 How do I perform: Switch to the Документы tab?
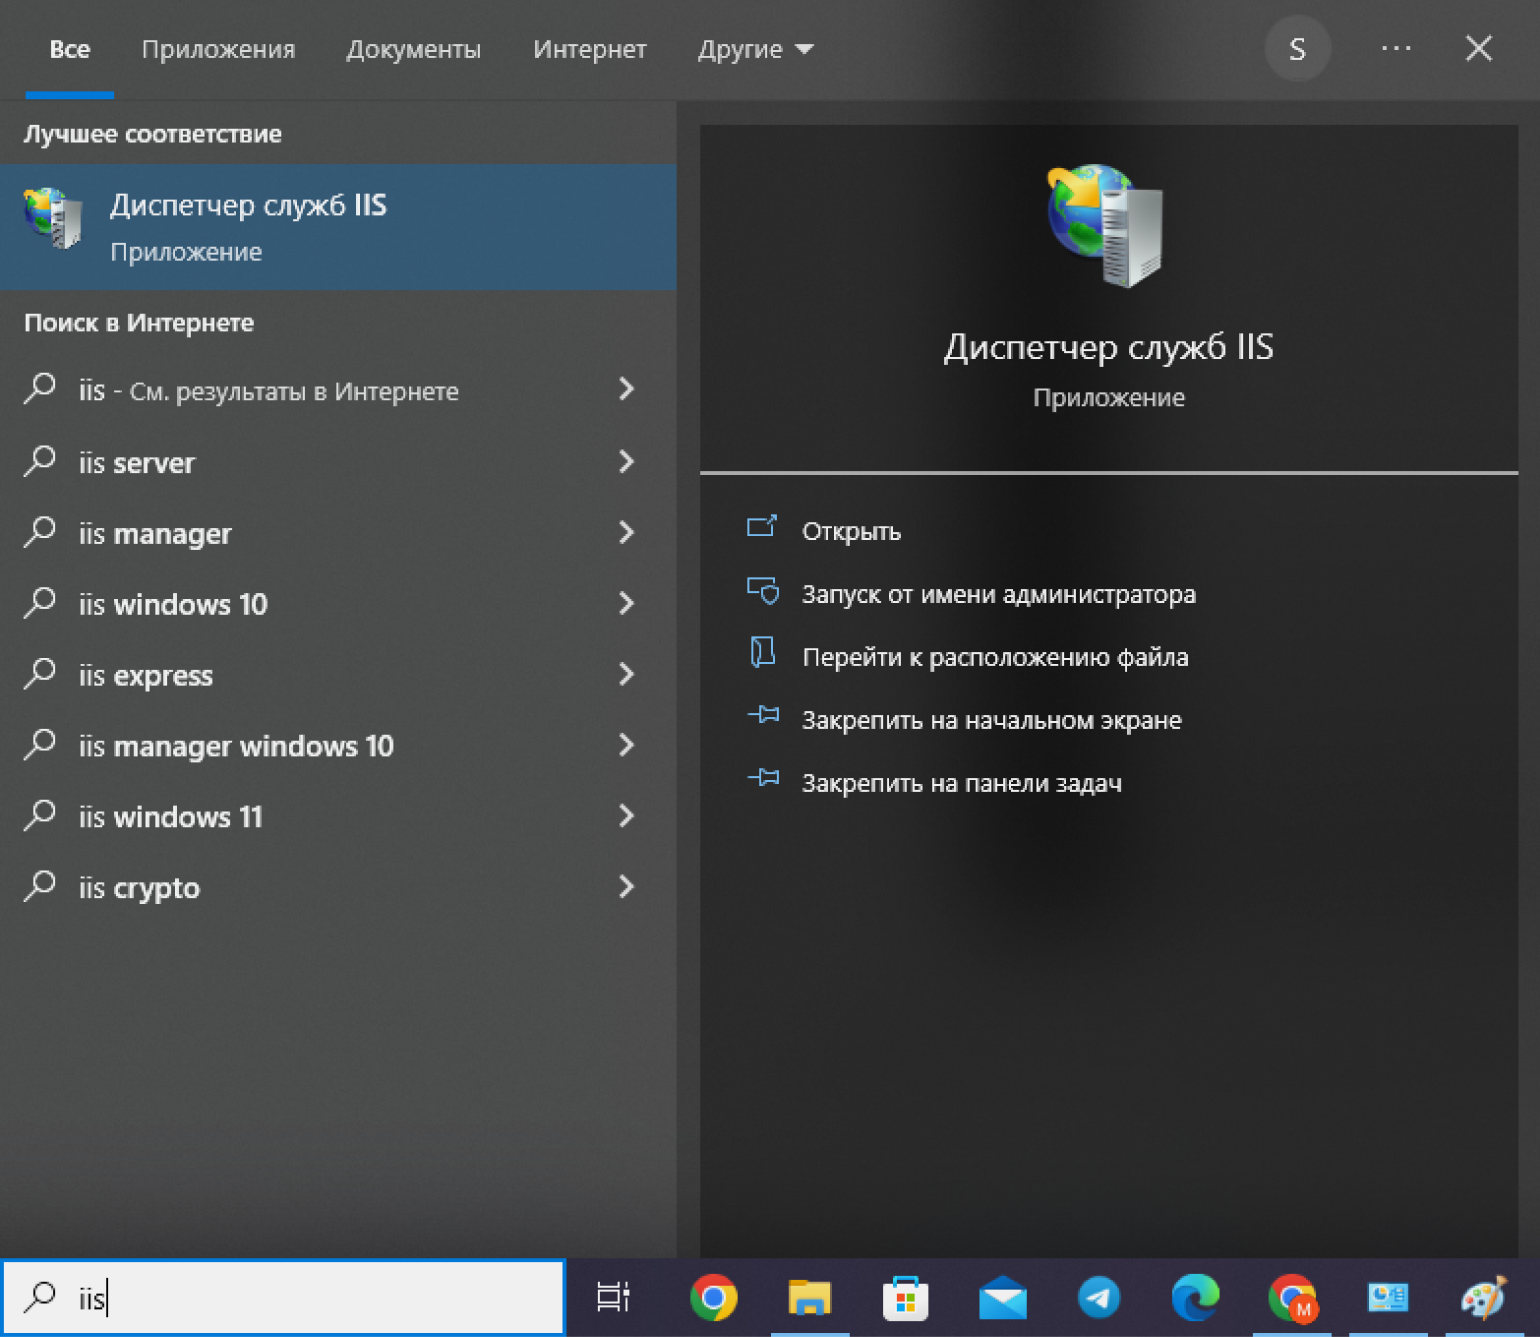(413, 49)
